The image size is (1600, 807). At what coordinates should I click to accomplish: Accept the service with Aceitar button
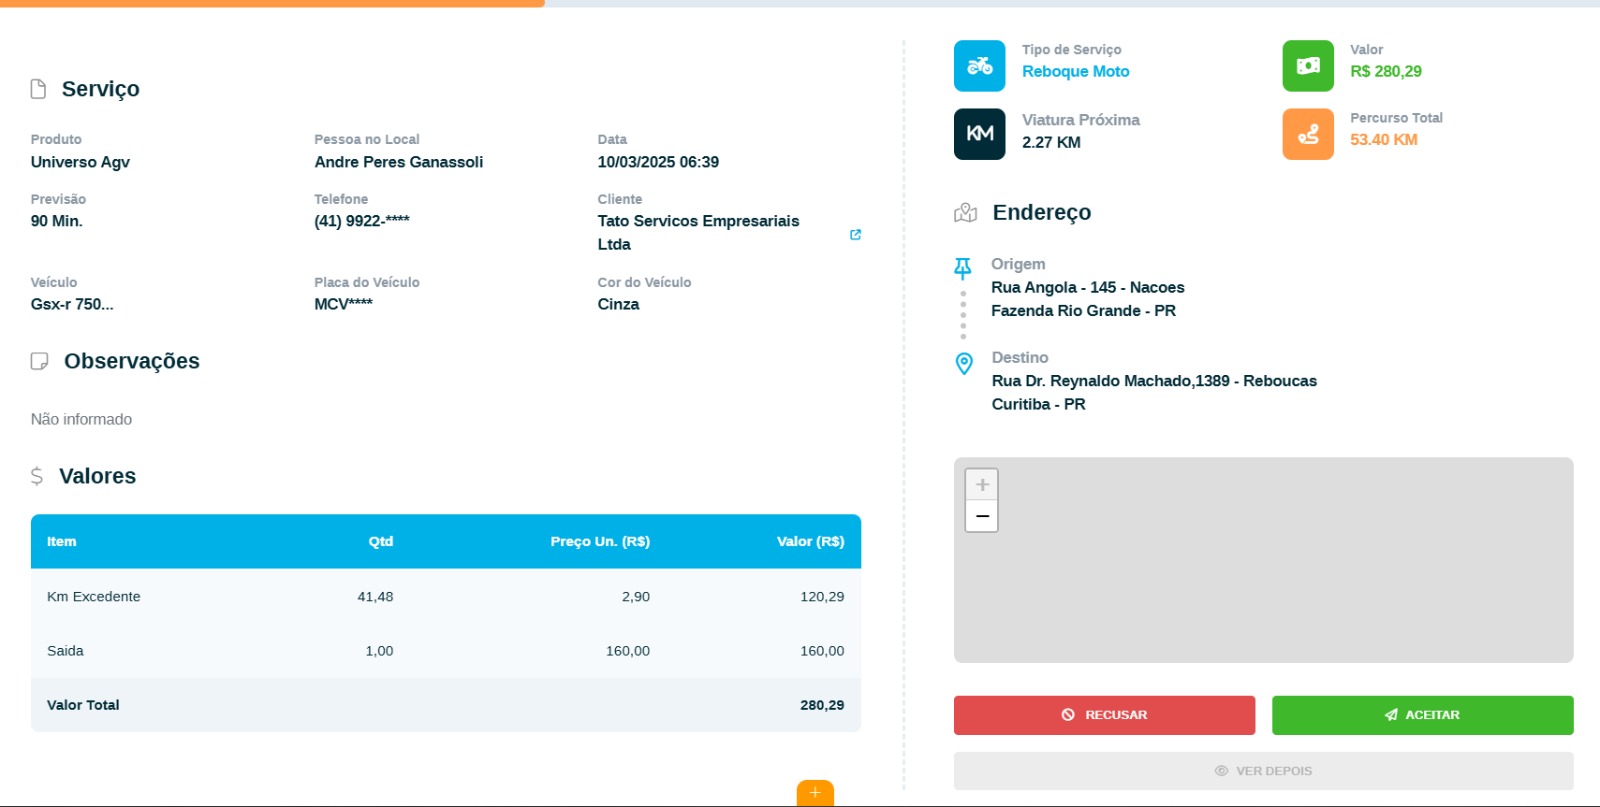tap(1422, 715)
